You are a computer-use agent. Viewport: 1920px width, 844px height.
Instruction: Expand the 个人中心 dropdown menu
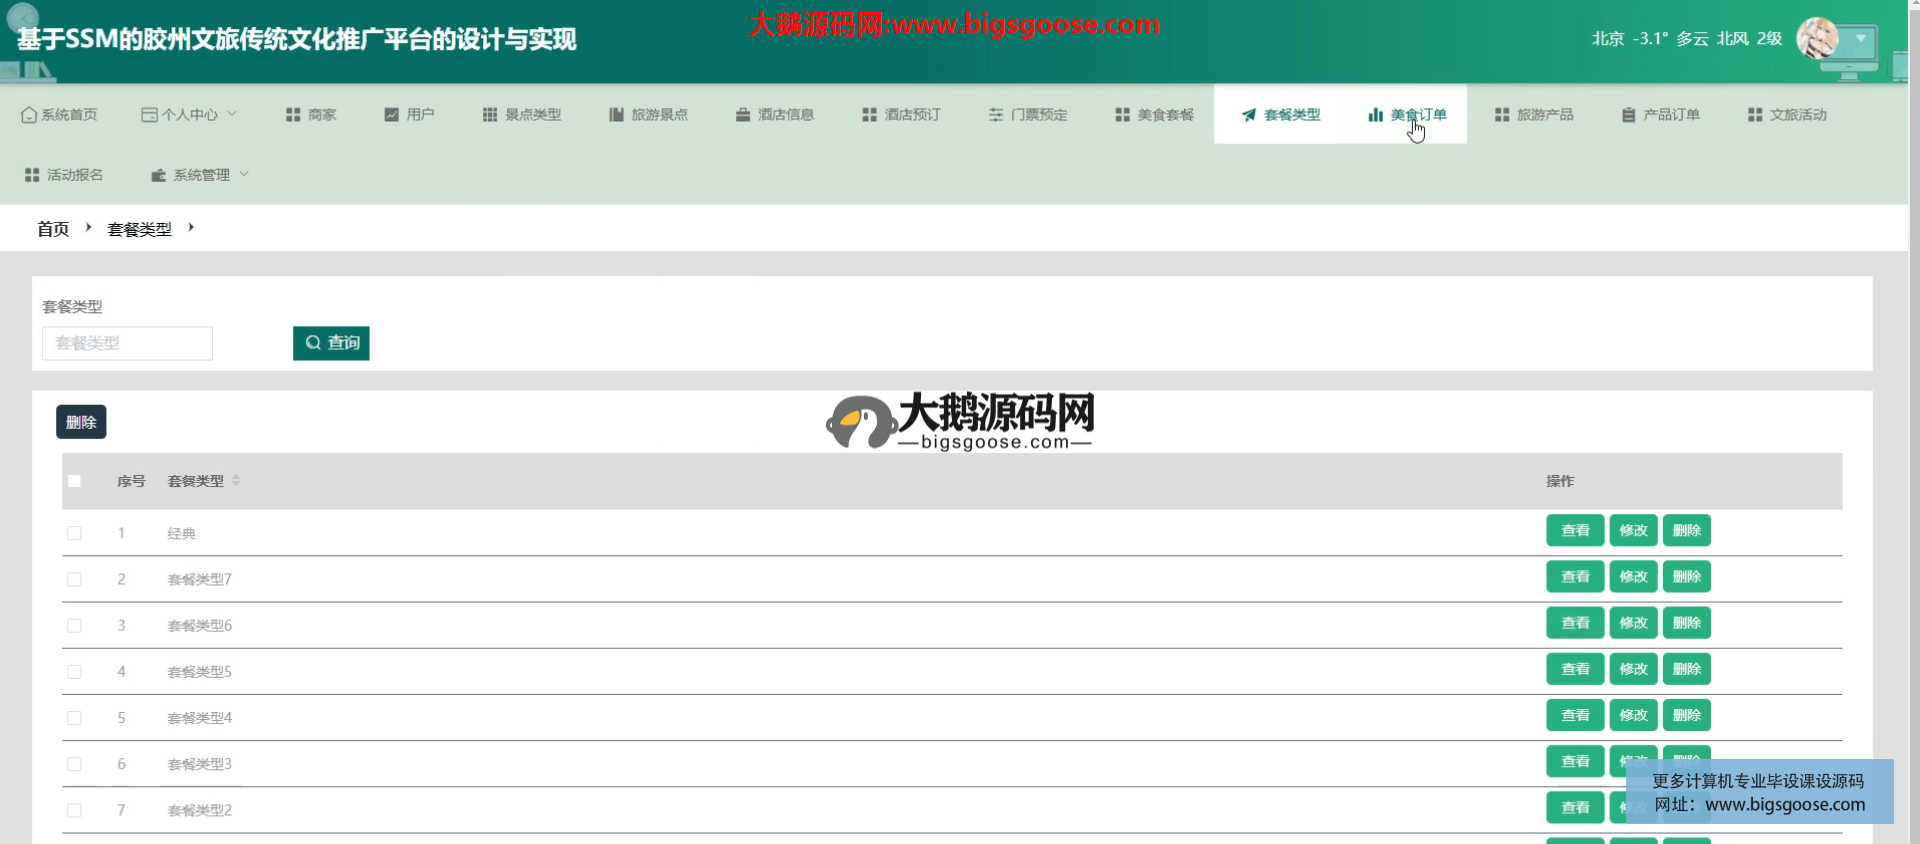click(190, 115)
